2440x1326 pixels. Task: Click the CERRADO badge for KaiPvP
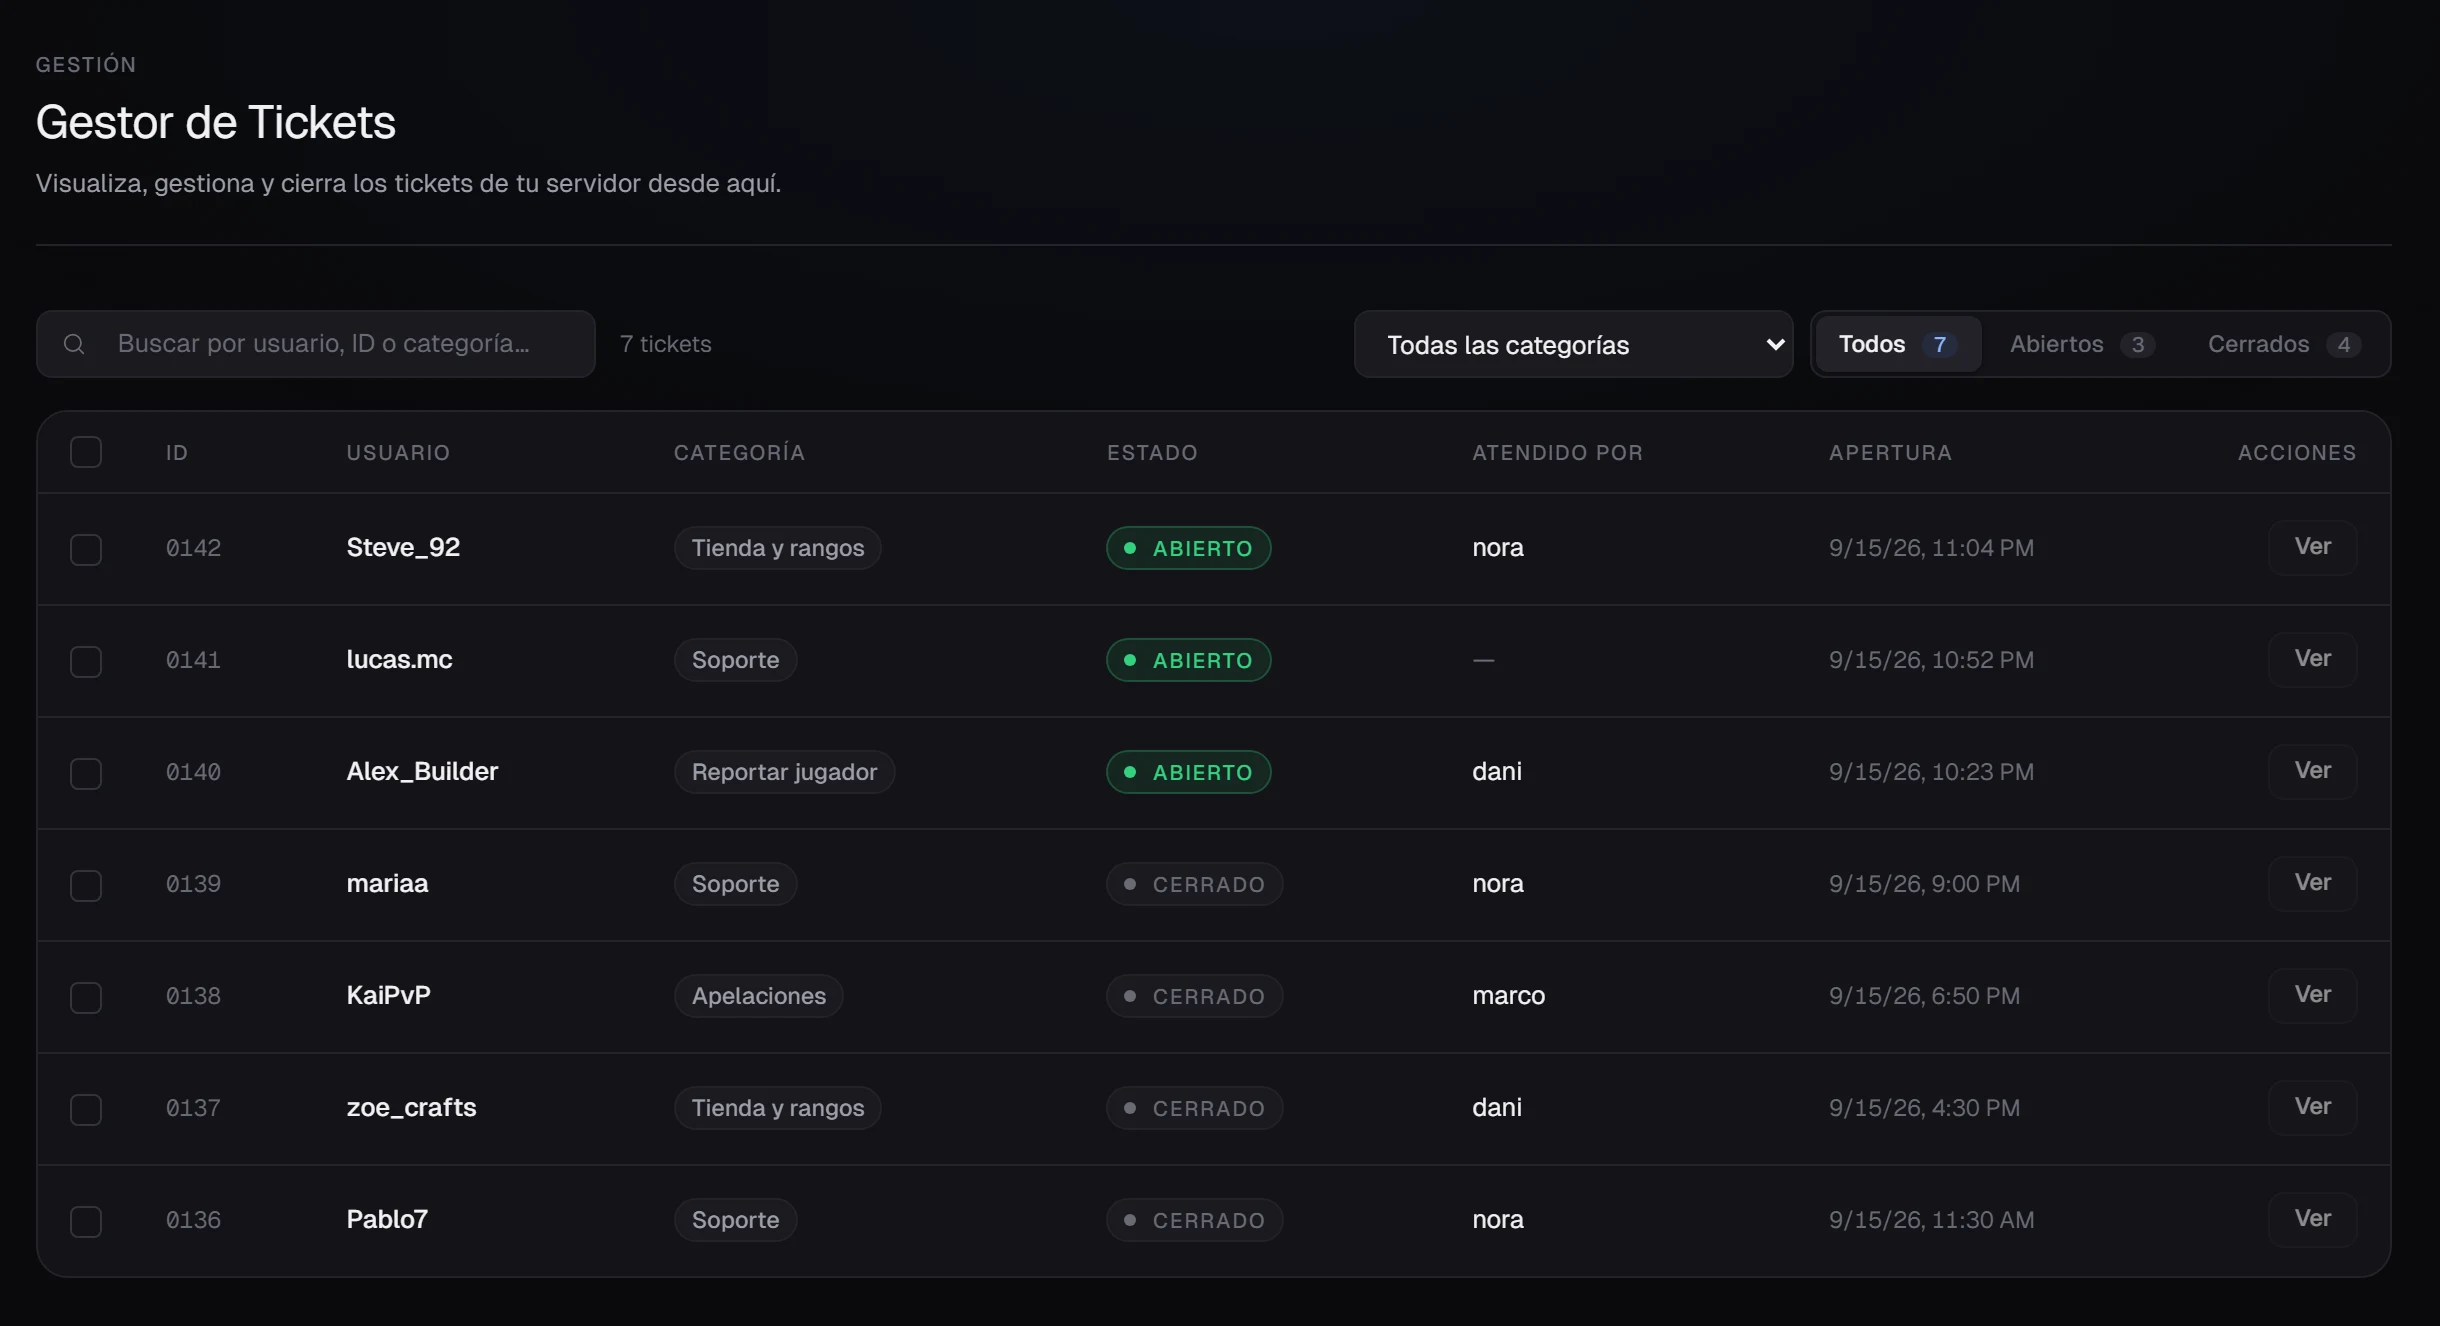click(1194, 996)
